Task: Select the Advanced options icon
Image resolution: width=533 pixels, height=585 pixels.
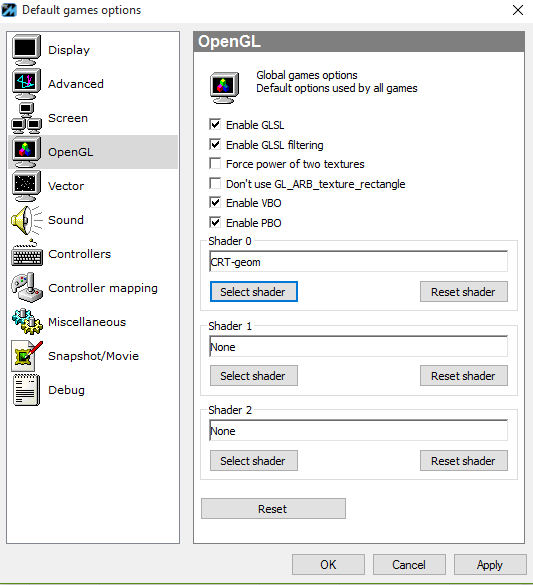Action: [x=26, y=84]
